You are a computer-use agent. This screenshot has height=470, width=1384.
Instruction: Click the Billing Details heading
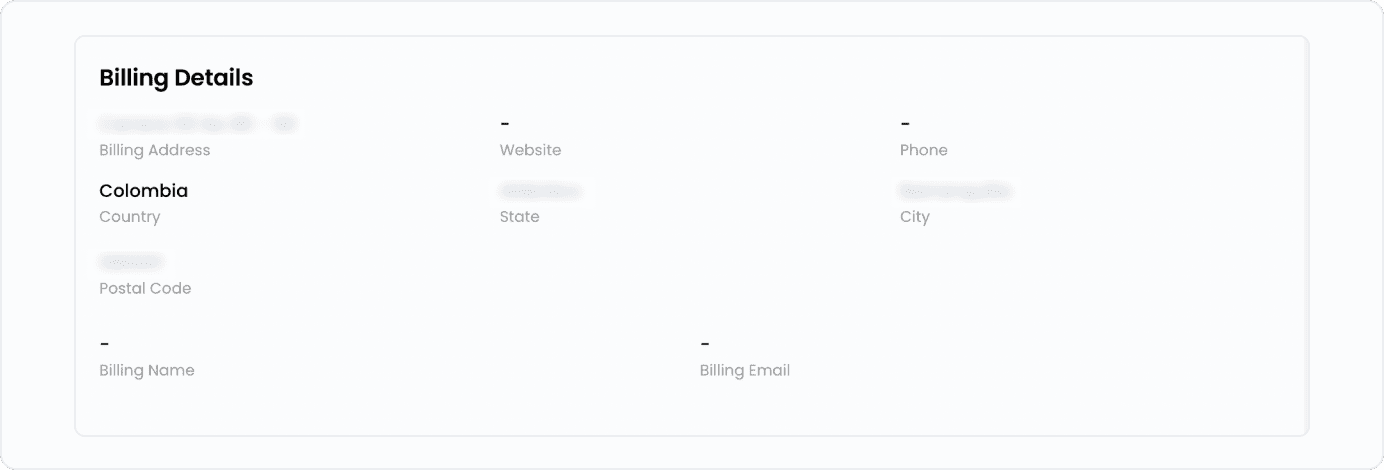point(176,78)
